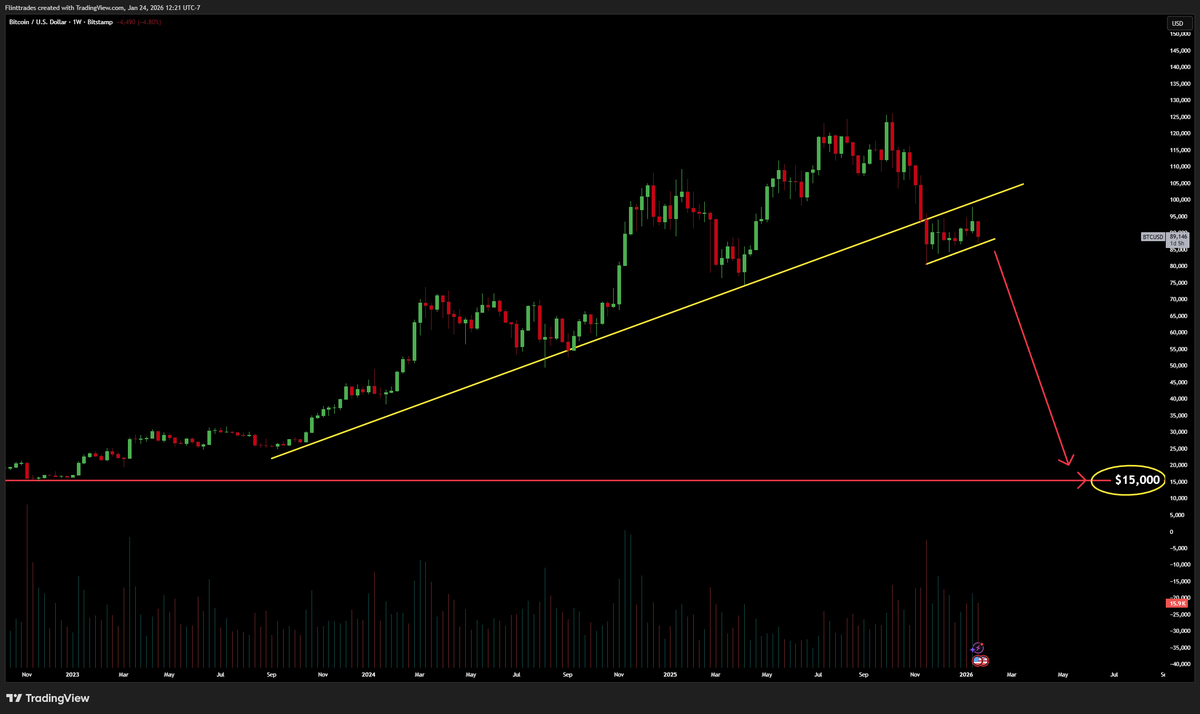Click the 100,000 price scale label
The image size is (1200, 714).
(x=1179, y=200)
